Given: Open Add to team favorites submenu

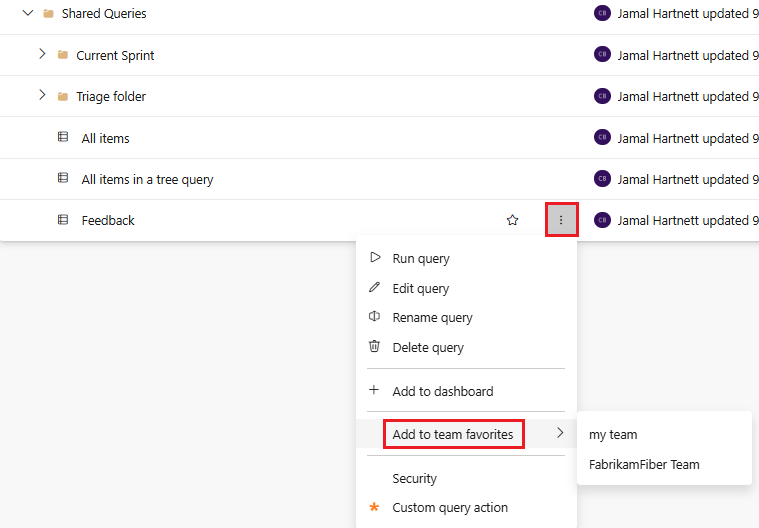Looking at the screenshot, I should (453, 434).
